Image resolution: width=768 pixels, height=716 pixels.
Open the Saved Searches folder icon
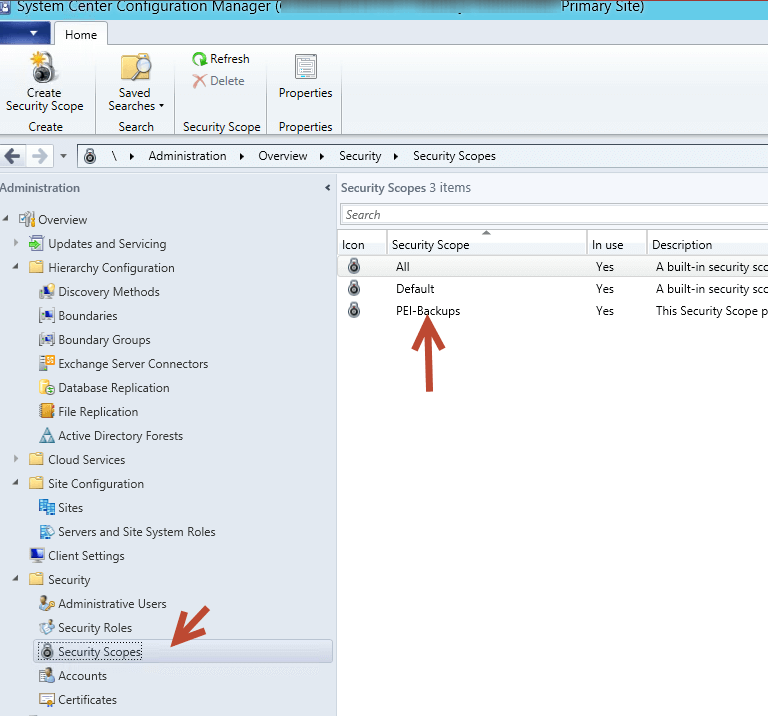[x=136, y=67]
